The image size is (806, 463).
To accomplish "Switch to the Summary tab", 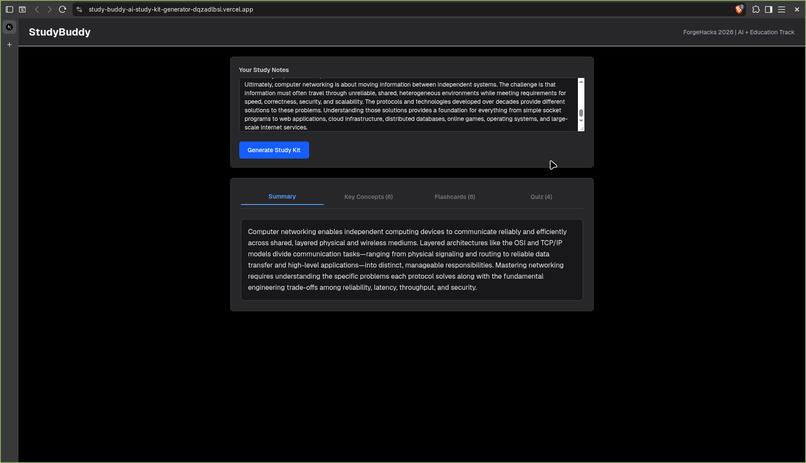I will (282, 196).
